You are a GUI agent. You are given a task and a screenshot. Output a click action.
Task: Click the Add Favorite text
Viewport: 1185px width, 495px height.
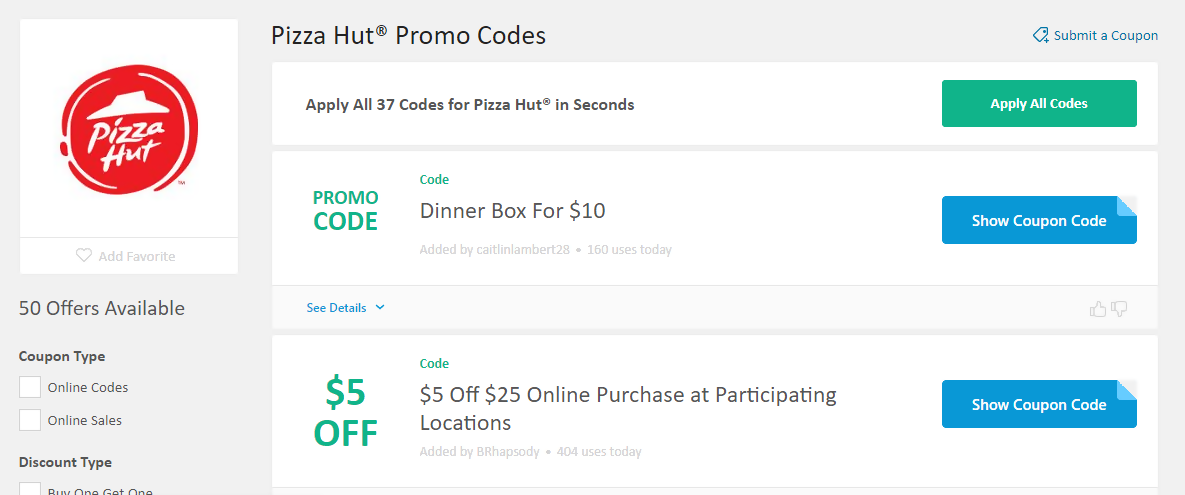tap(137, 257)
